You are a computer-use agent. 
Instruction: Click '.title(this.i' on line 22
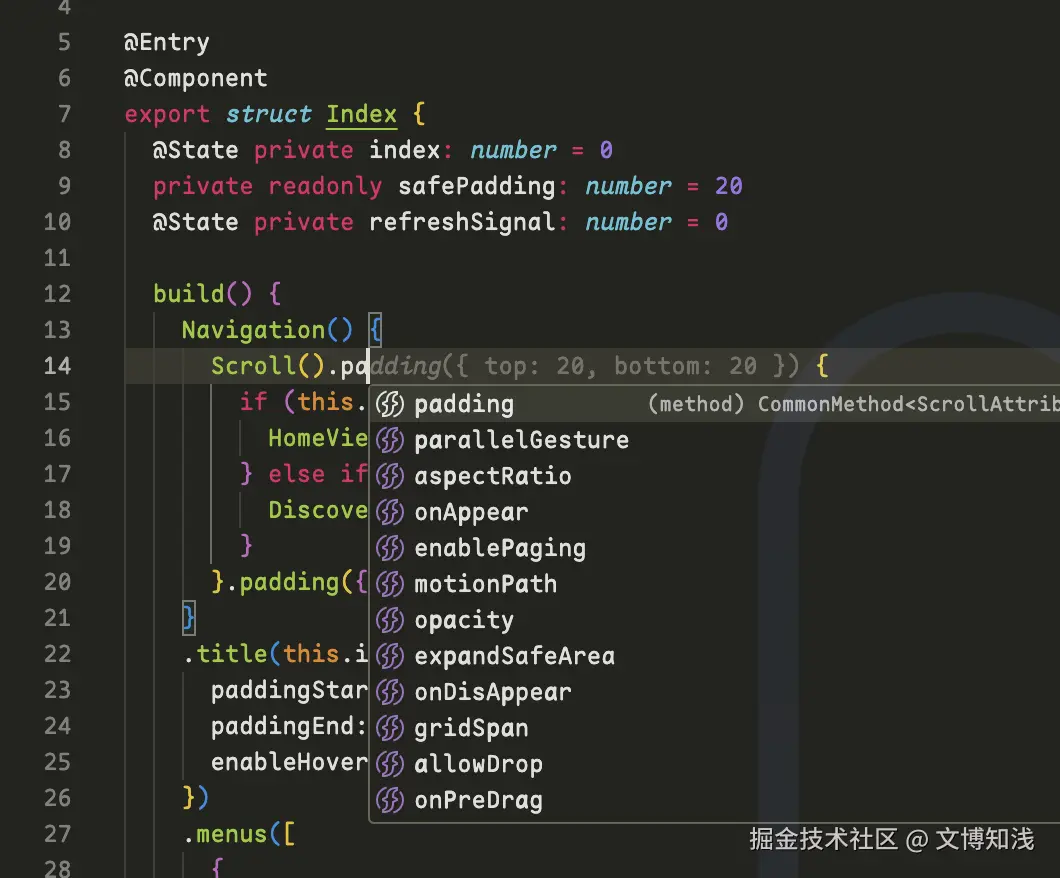coord(275,654)
